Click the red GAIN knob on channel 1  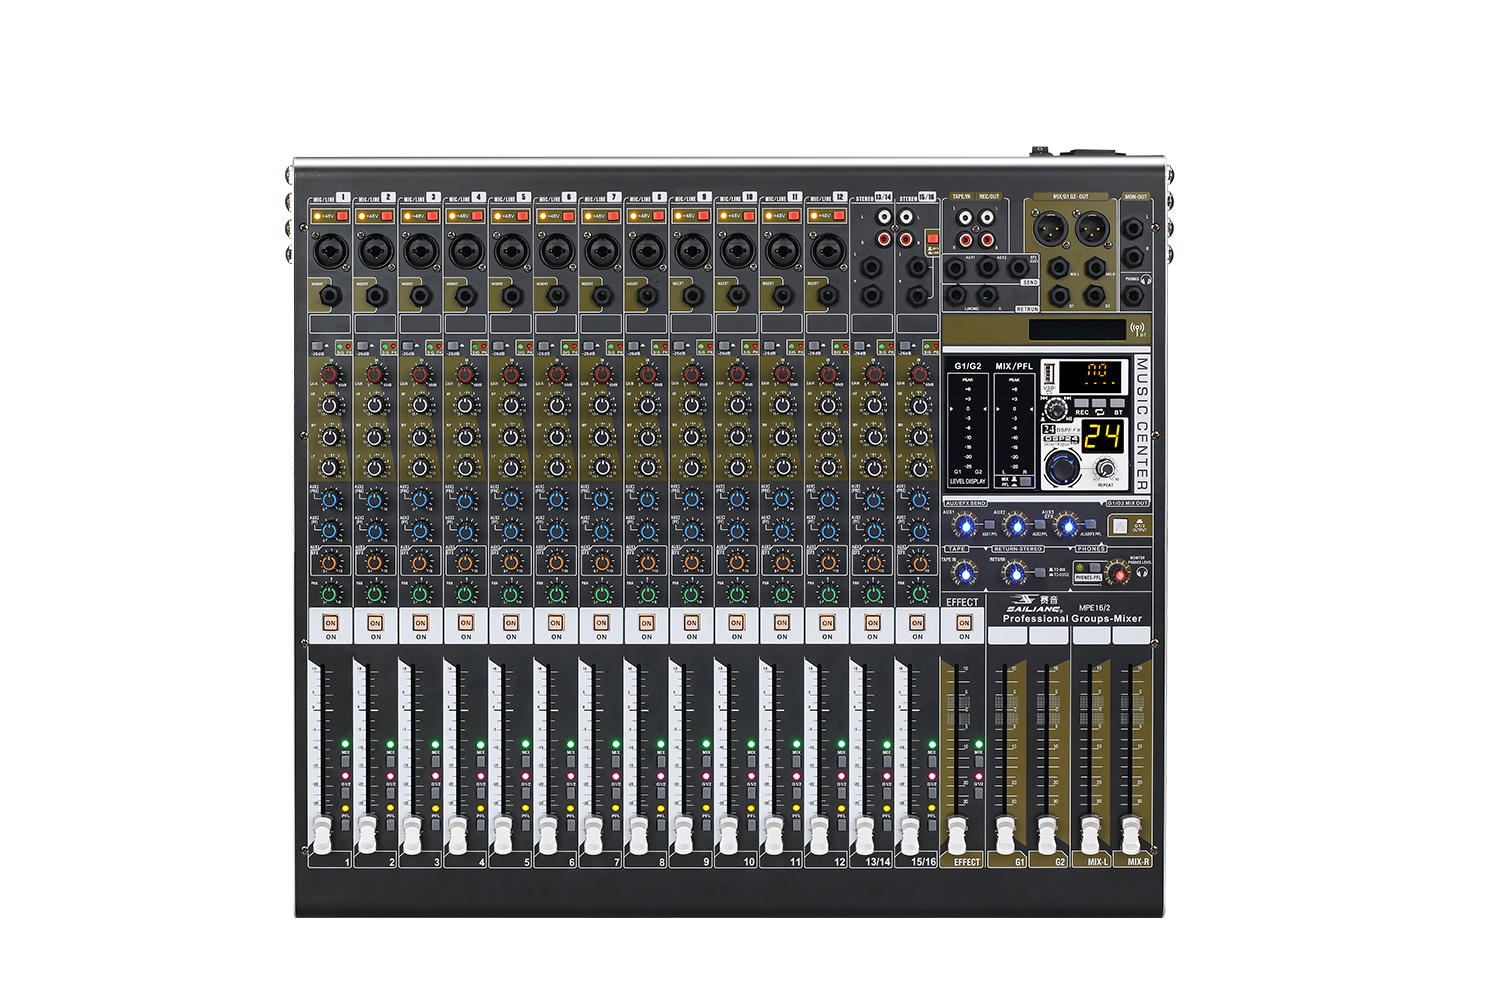[331, 375]
